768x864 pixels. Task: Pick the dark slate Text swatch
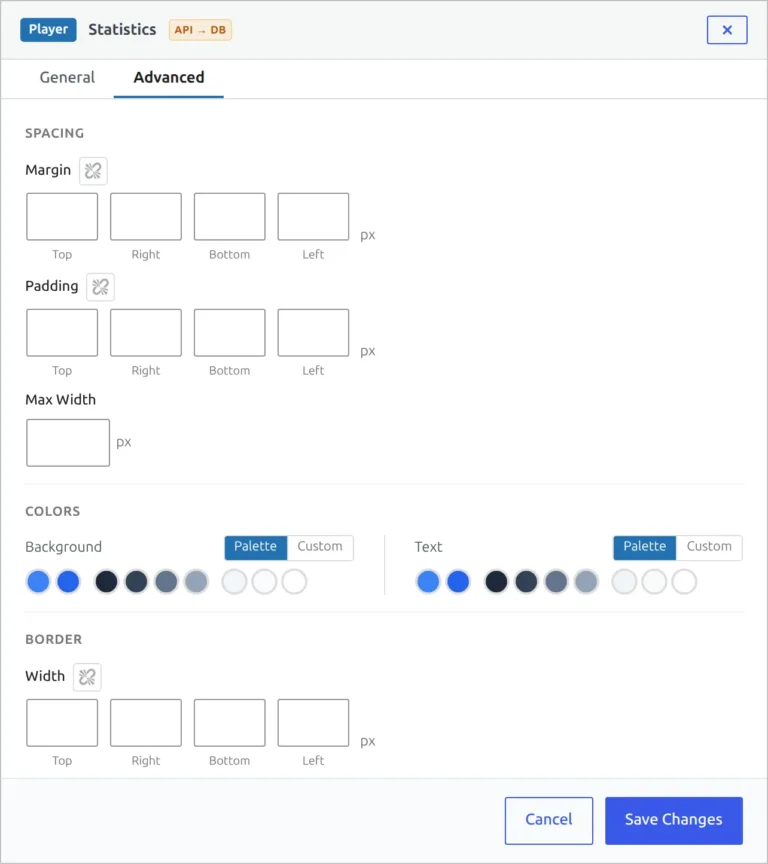(x=526, y=582)
